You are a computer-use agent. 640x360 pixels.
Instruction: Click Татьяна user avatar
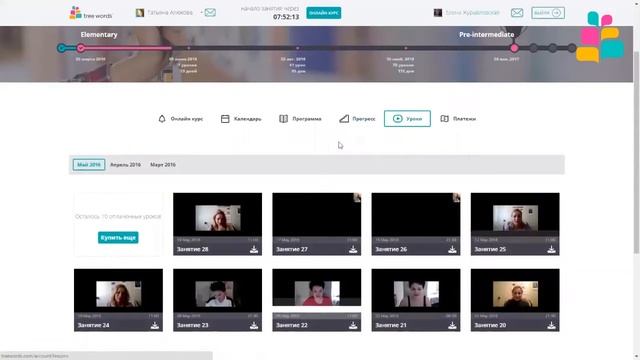click(x=140, y=13)
